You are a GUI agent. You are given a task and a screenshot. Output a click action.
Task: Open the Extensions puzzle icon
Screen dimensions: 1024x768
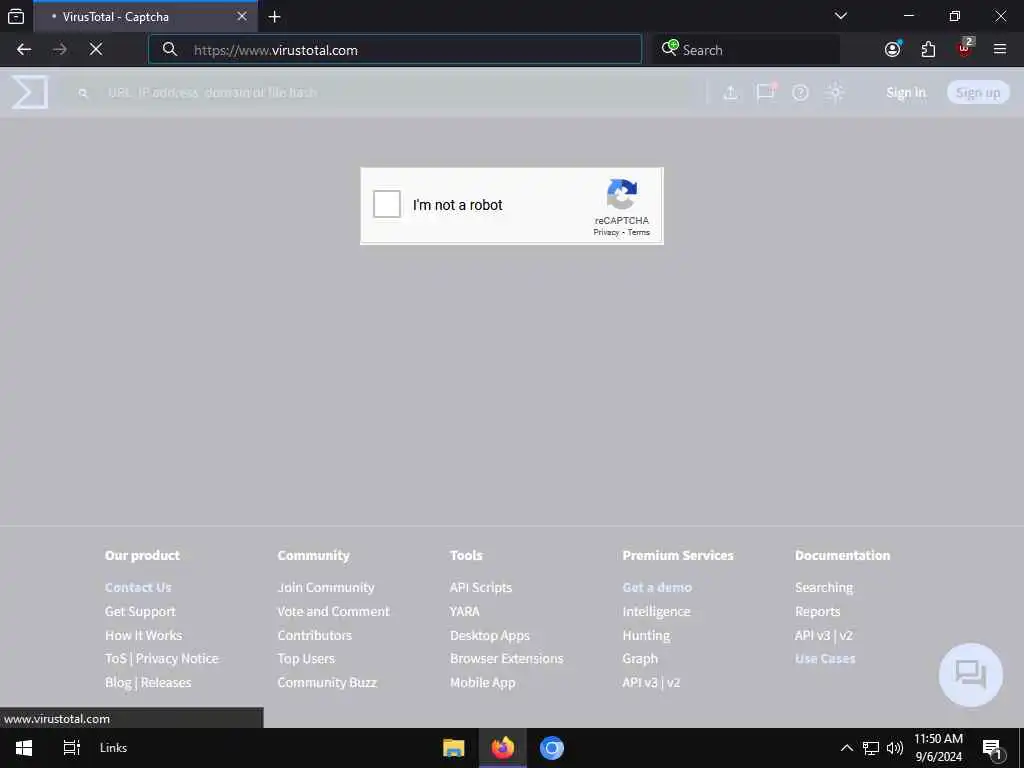pos(928,50)
